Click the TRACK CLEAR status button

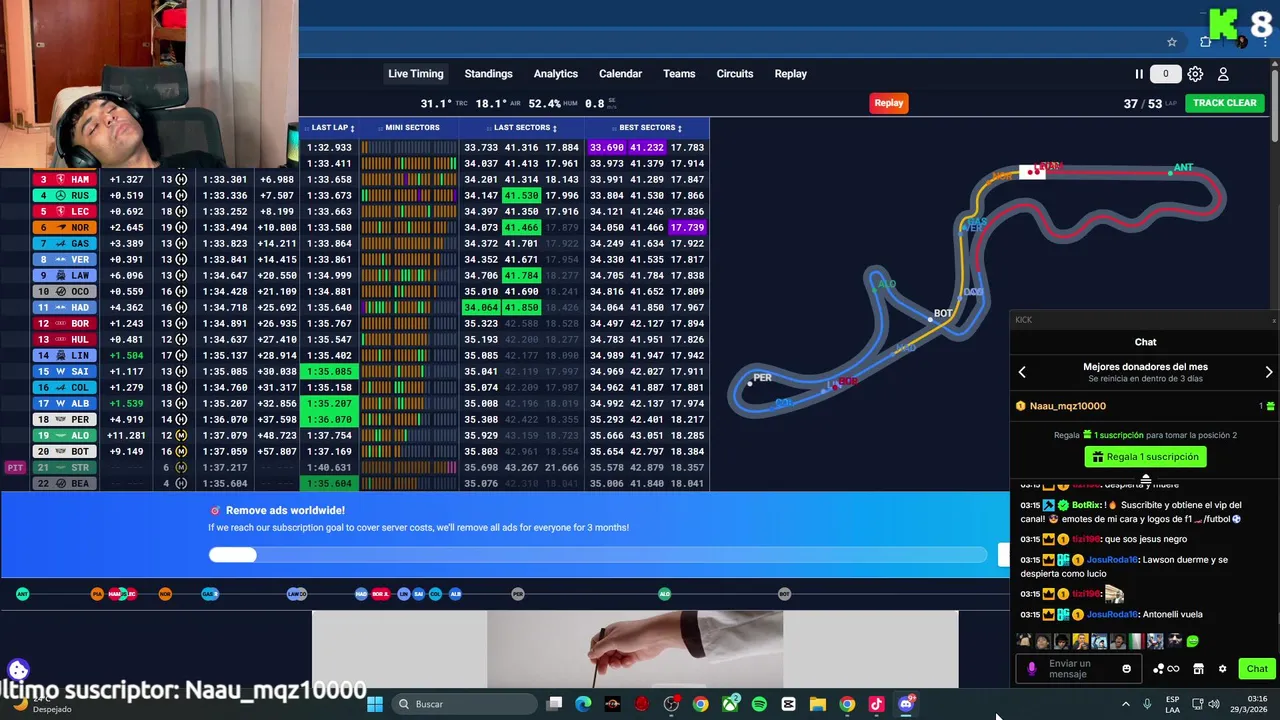[1224, 103]
